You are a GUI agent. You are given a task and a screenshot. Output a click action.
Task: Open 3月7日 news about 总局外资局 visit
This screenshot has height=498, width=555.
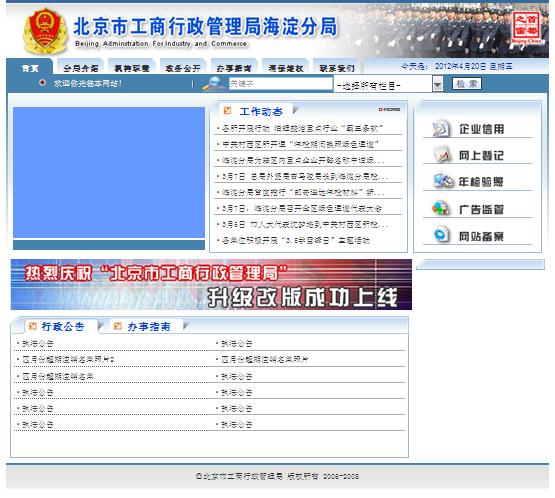click(x=305, y=176)
